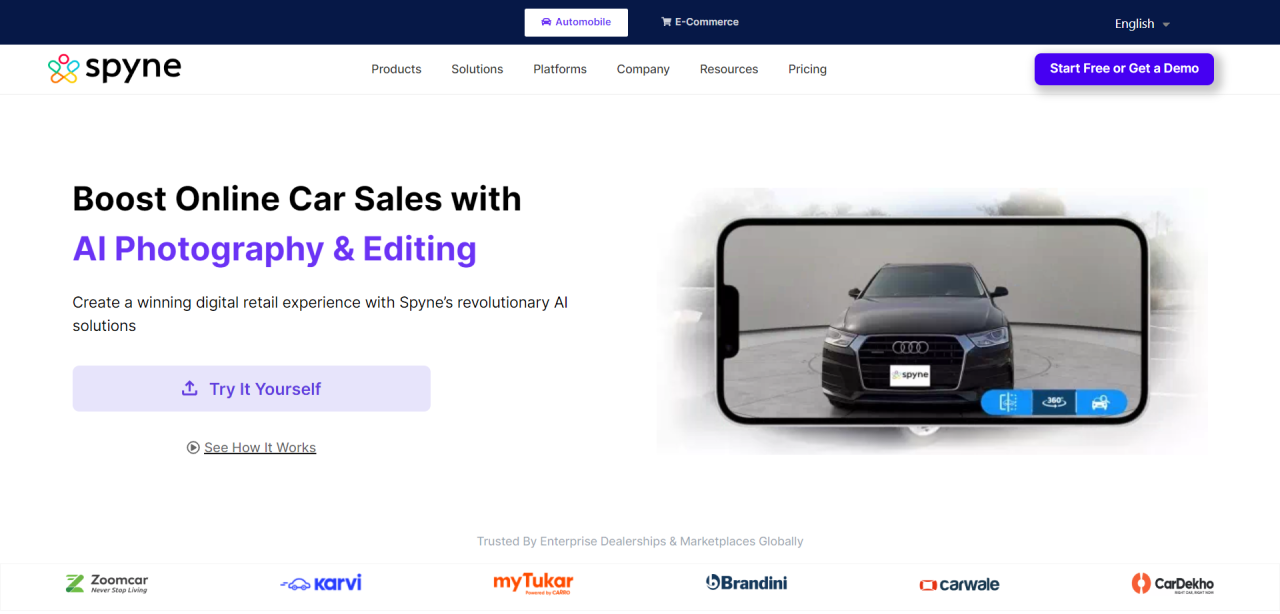This screenshot has width=1280, height=614.
Task: Expand the Solutions menu
Action: (477, 69)
